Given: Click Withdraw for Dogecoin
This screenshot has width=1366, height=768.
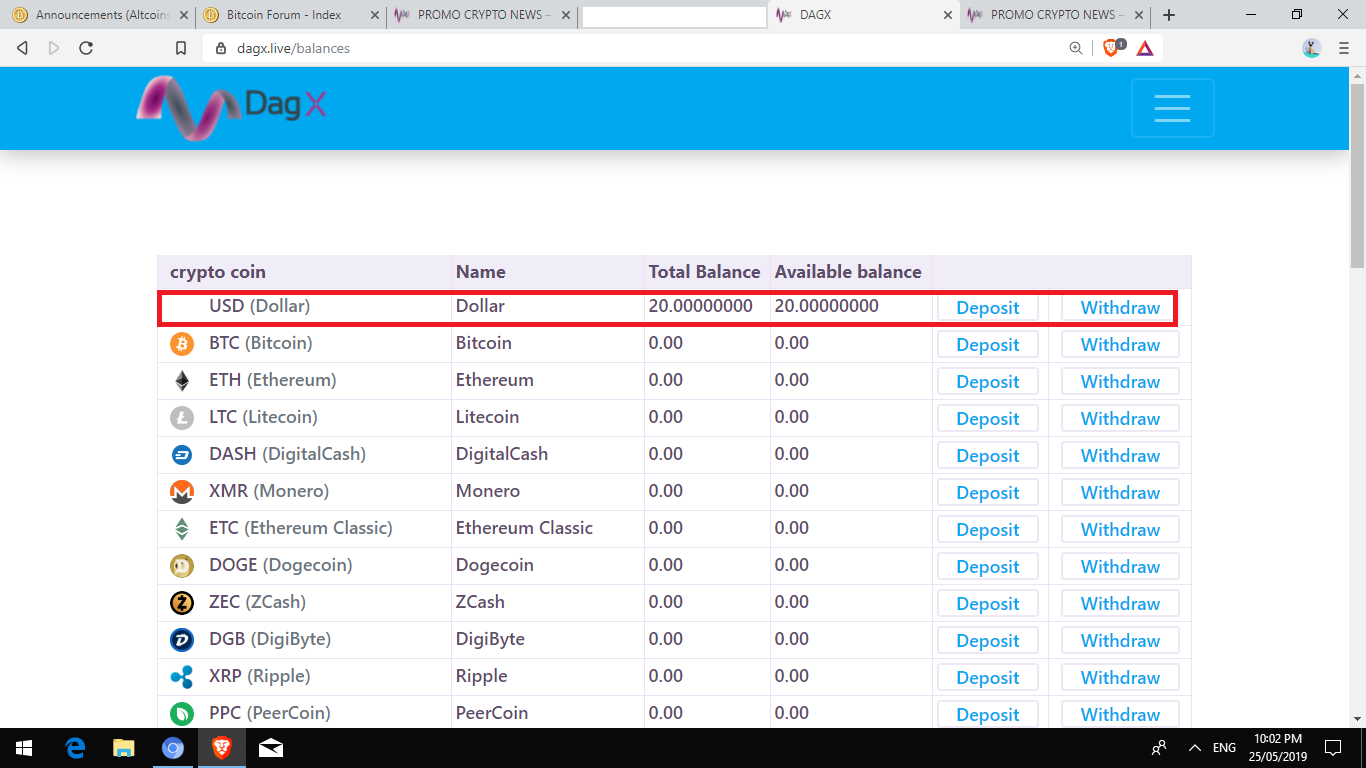Looking at the screenshot, I should 1120,567.
